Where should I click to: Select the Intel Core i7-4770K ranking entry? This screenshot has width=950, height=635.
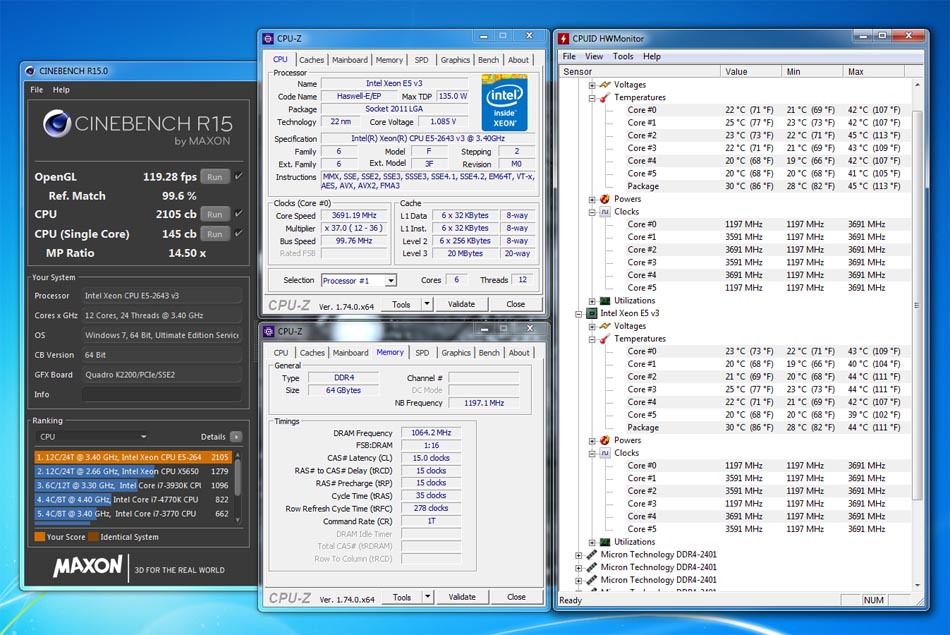tap(133, 499)
